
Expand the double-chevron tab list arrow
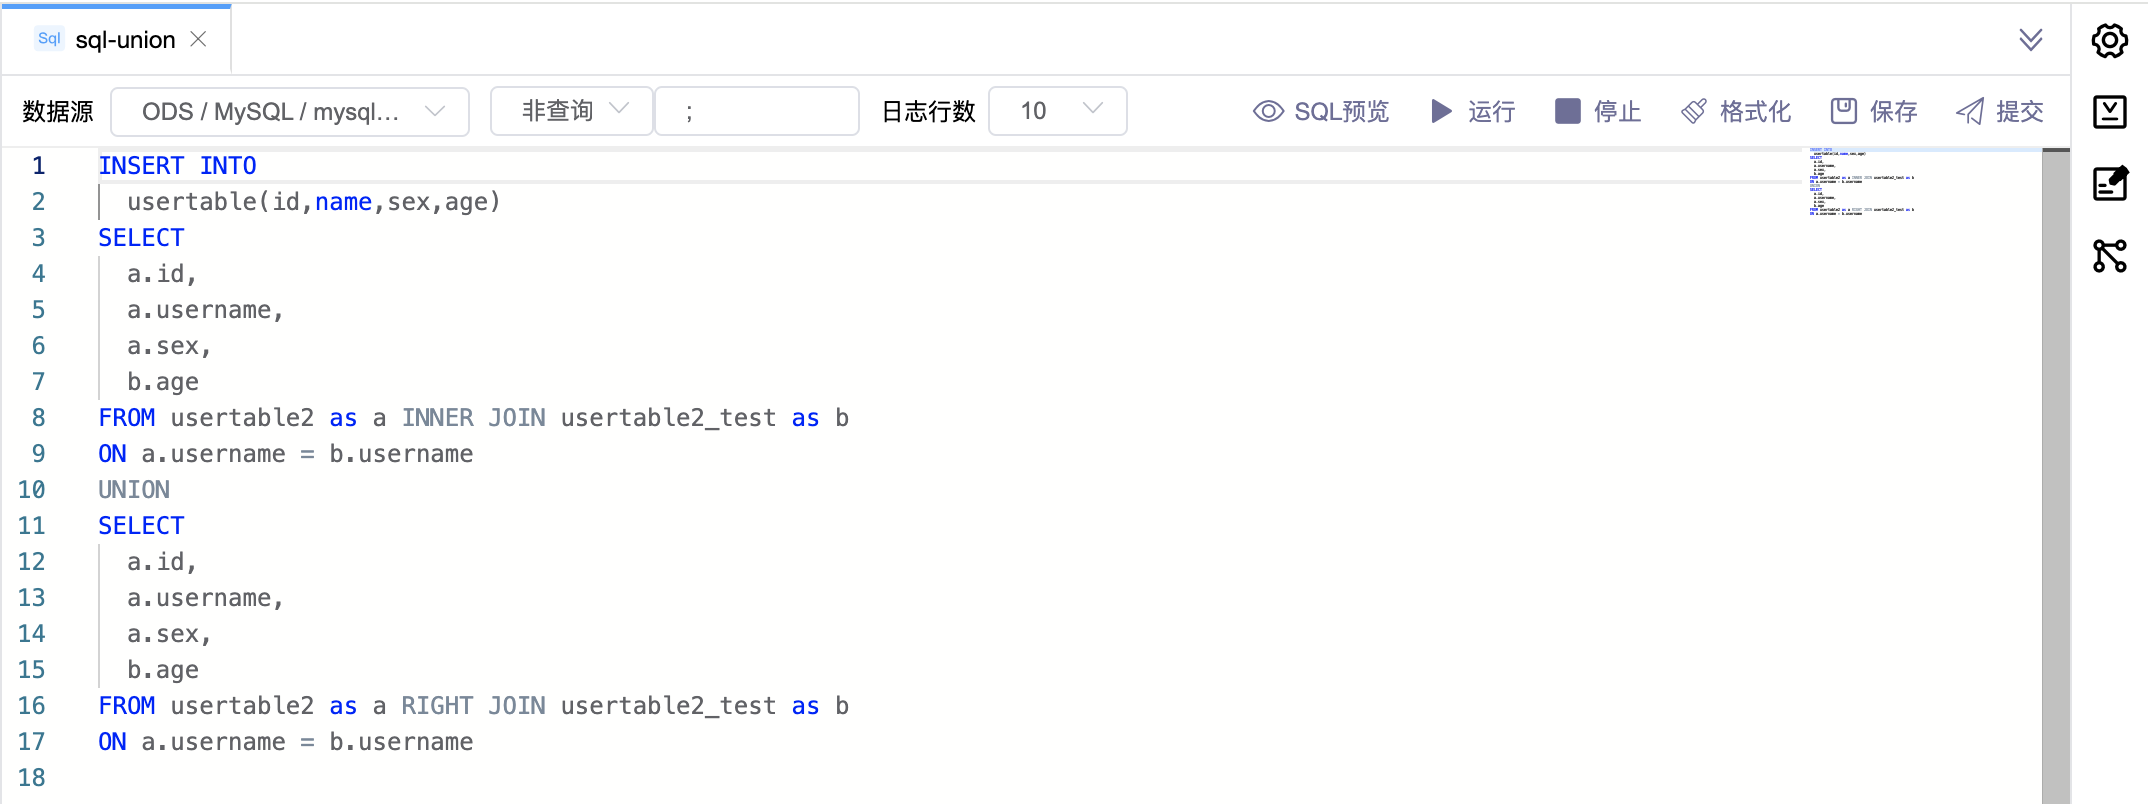pyautogui.click(x=2030, y=40)
